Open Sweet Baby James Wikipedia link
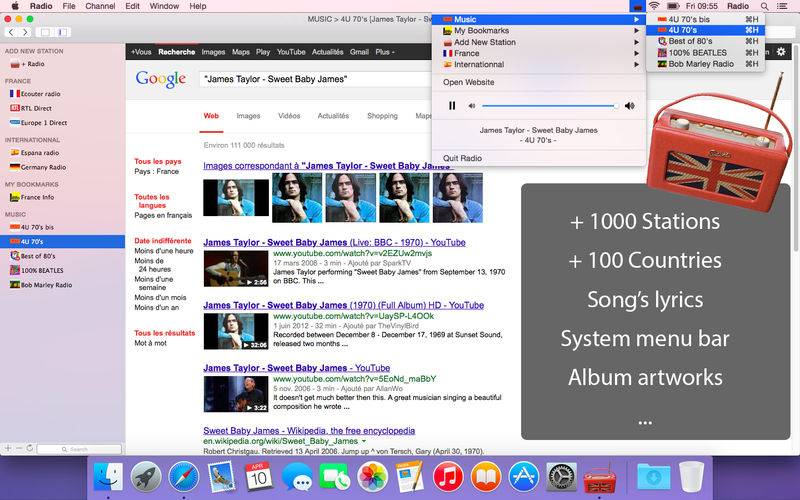Screen dimensions: 800x500 coord(309,431)
